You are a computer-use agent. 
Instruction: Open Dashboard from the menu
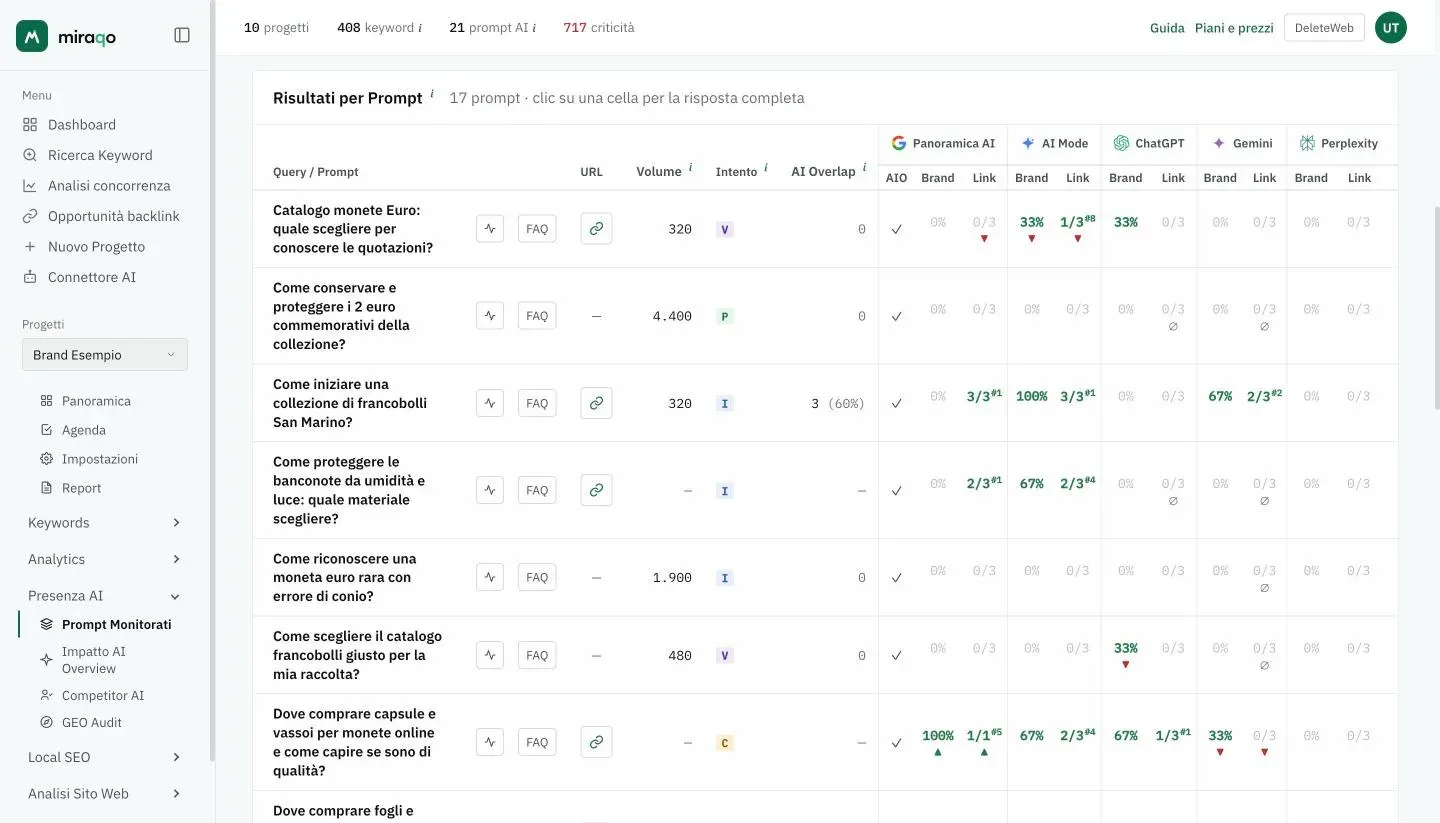click(x=82, y=125)
